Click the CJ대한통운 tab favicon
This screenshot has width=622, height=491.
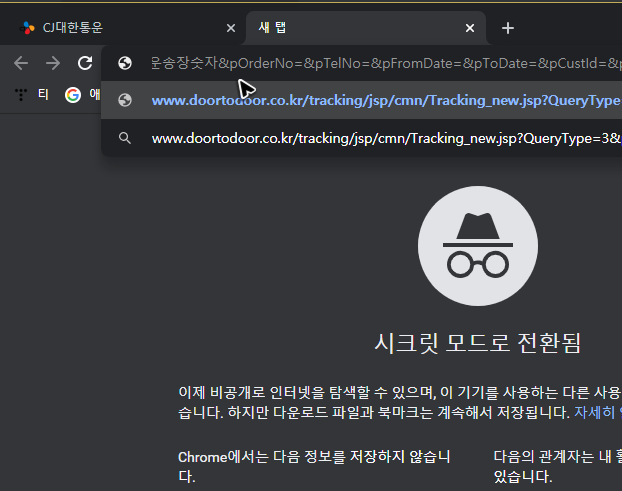click(27, 28)
